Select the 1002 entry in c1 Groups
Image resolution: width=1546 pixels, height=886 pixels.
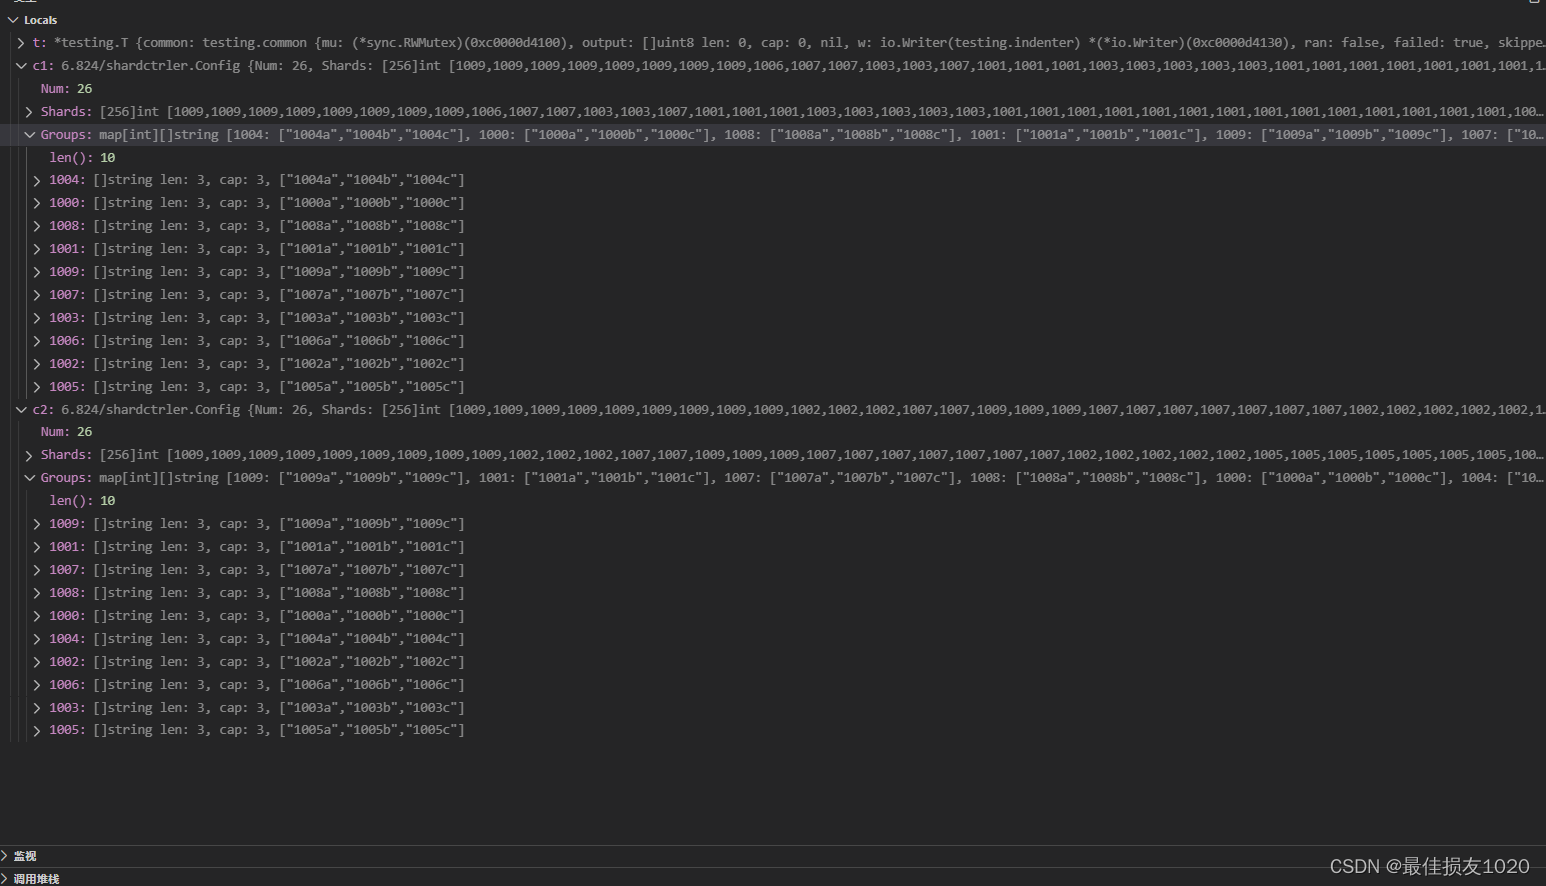[773, 364]
